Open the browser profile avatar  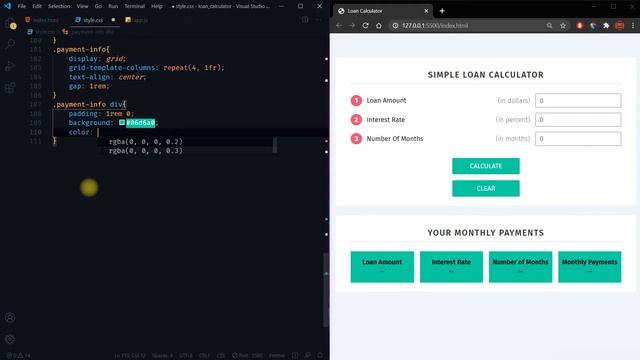coord(620,25)
